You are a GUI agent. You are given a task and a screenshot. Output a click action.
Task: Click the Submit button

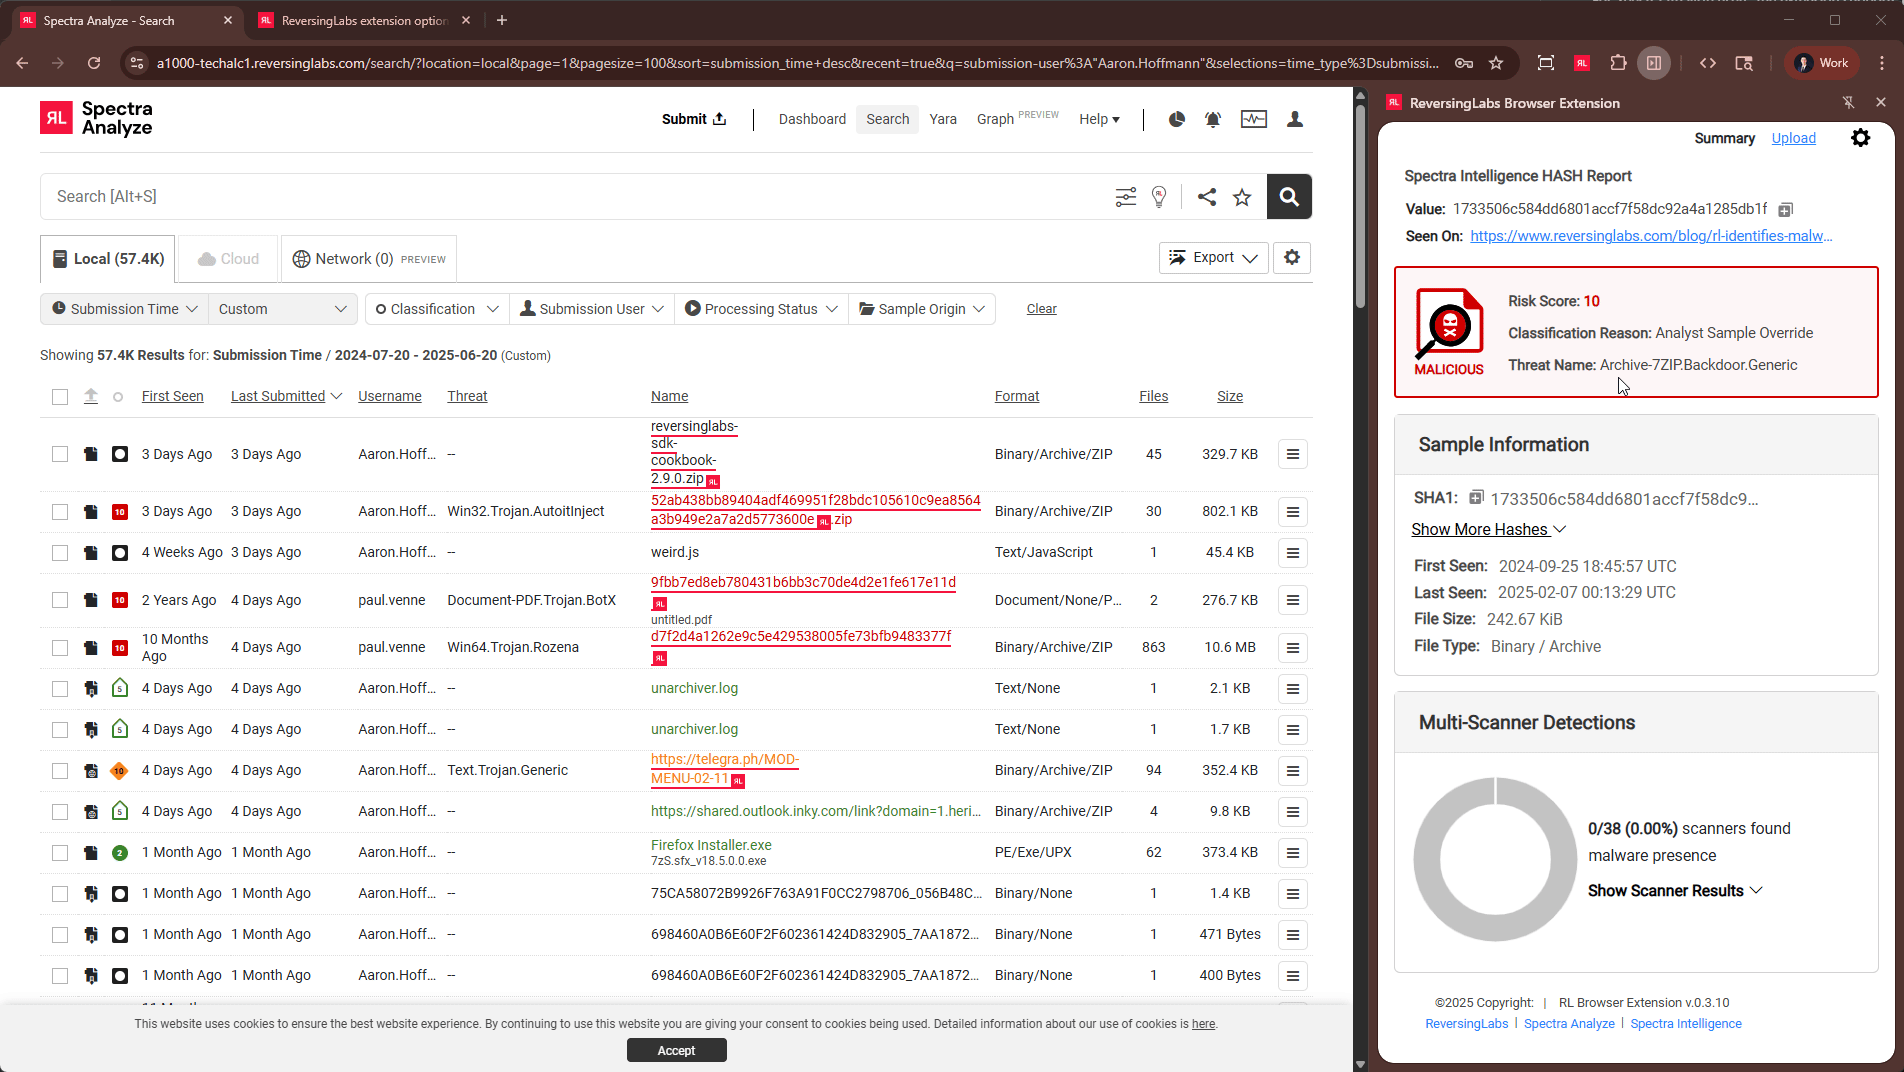point(694,119)
